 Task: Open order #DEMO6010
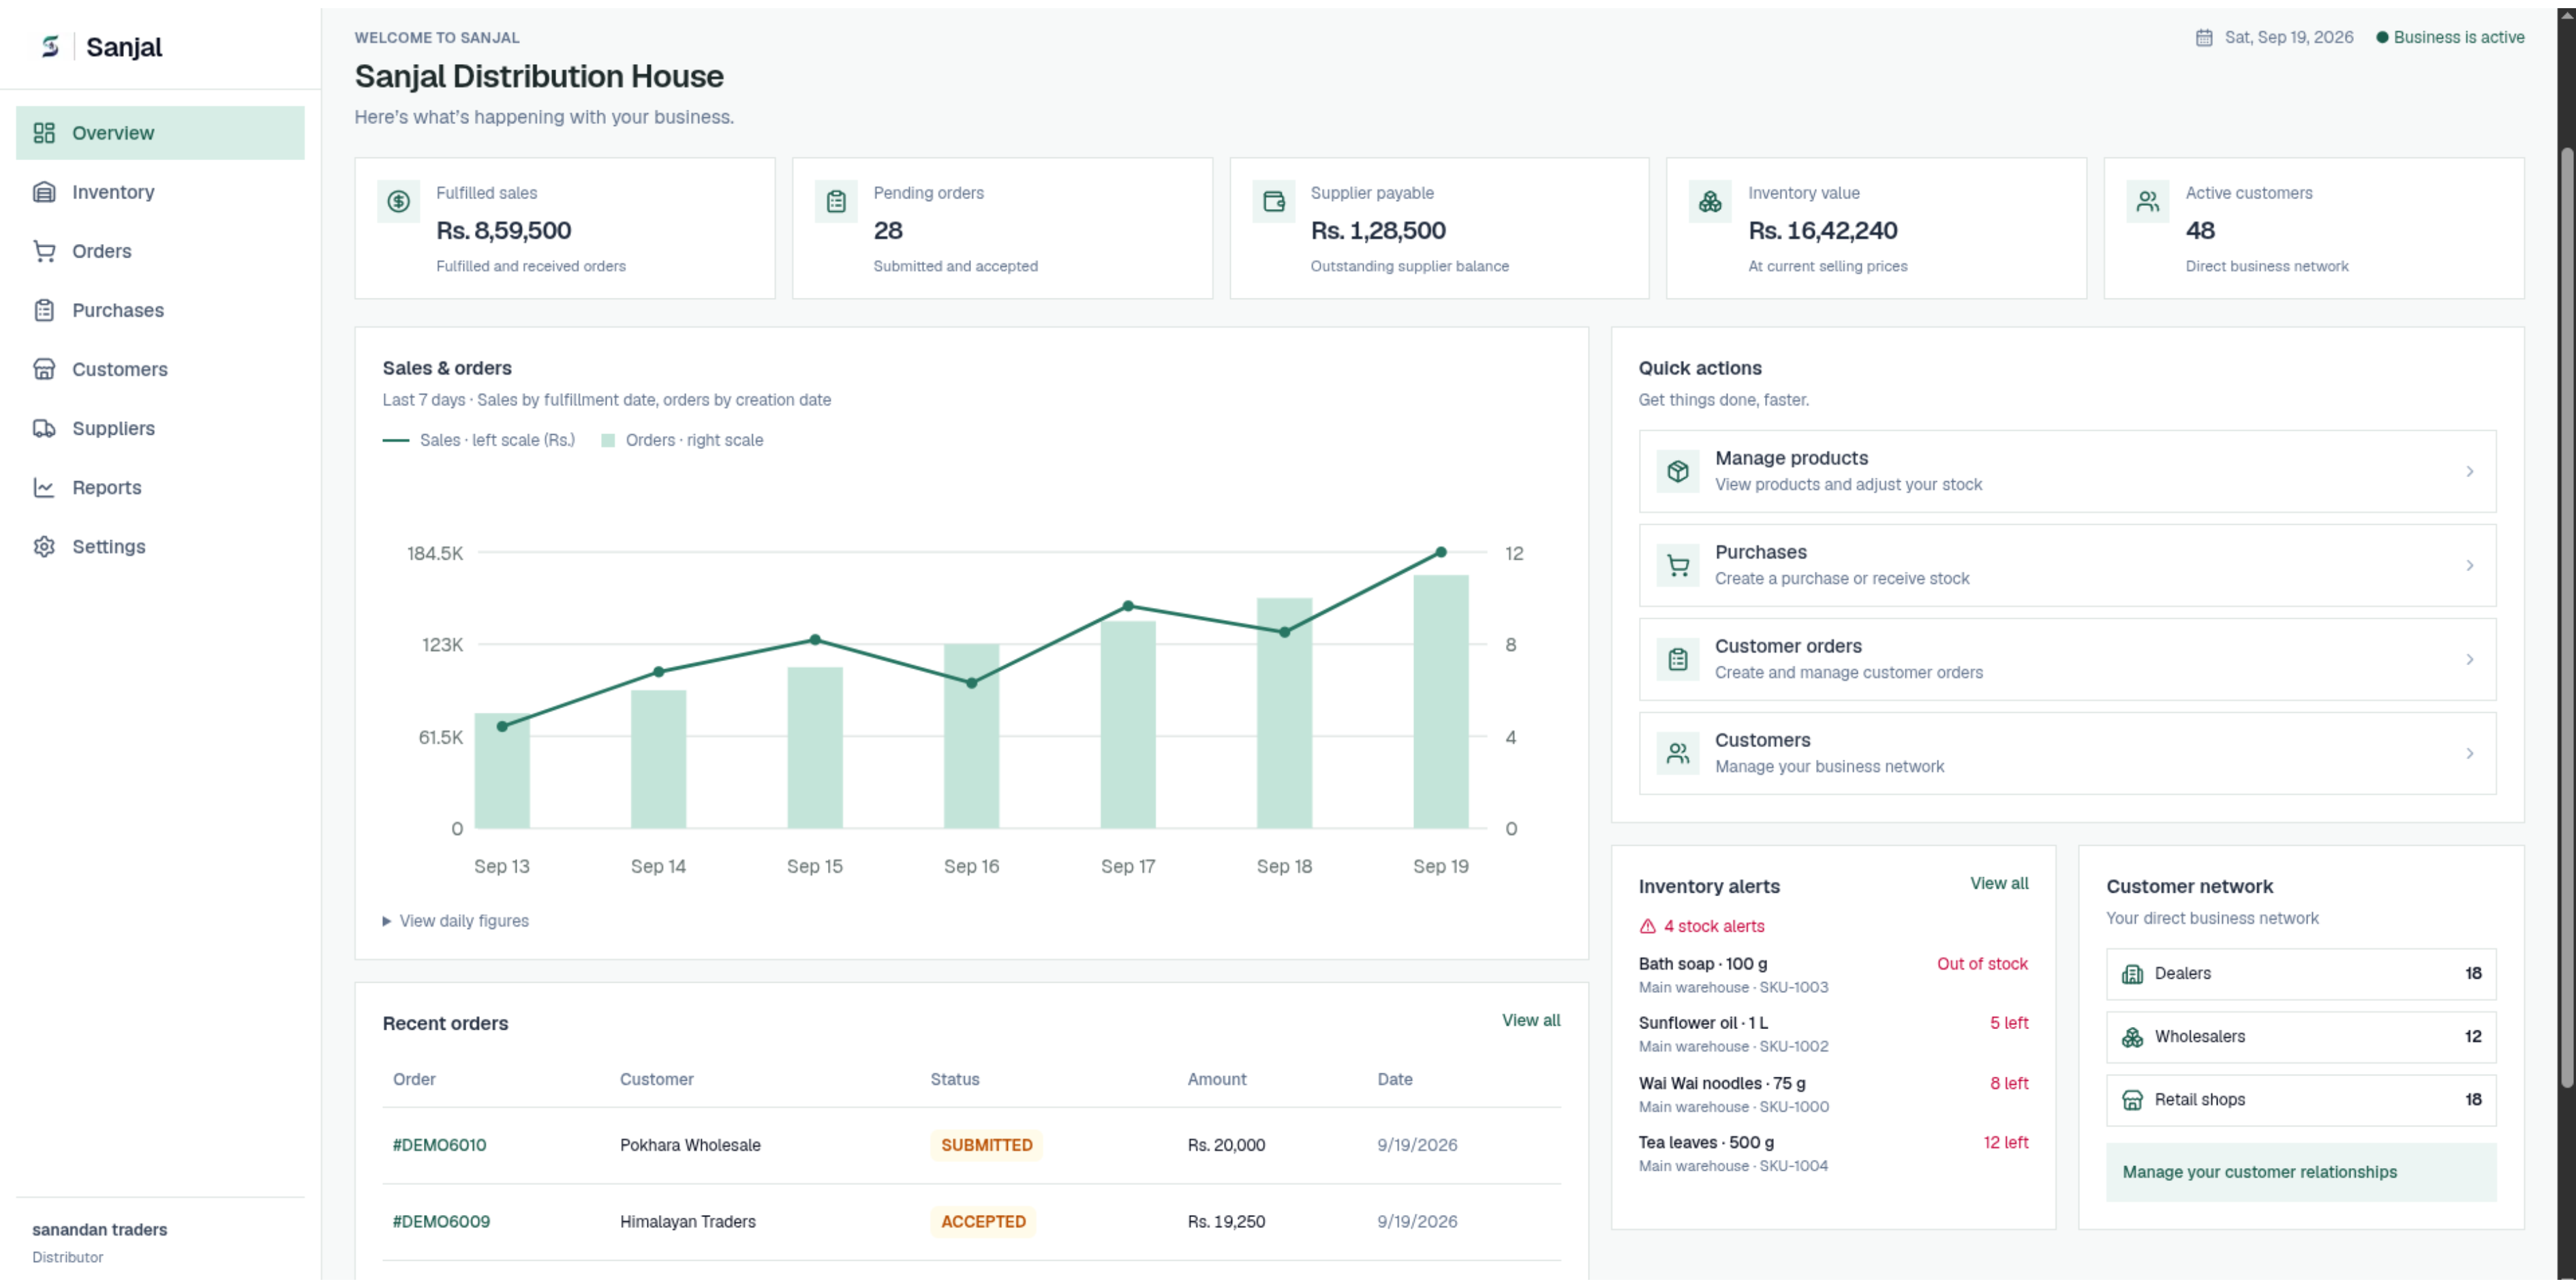tap(439, 1145)
